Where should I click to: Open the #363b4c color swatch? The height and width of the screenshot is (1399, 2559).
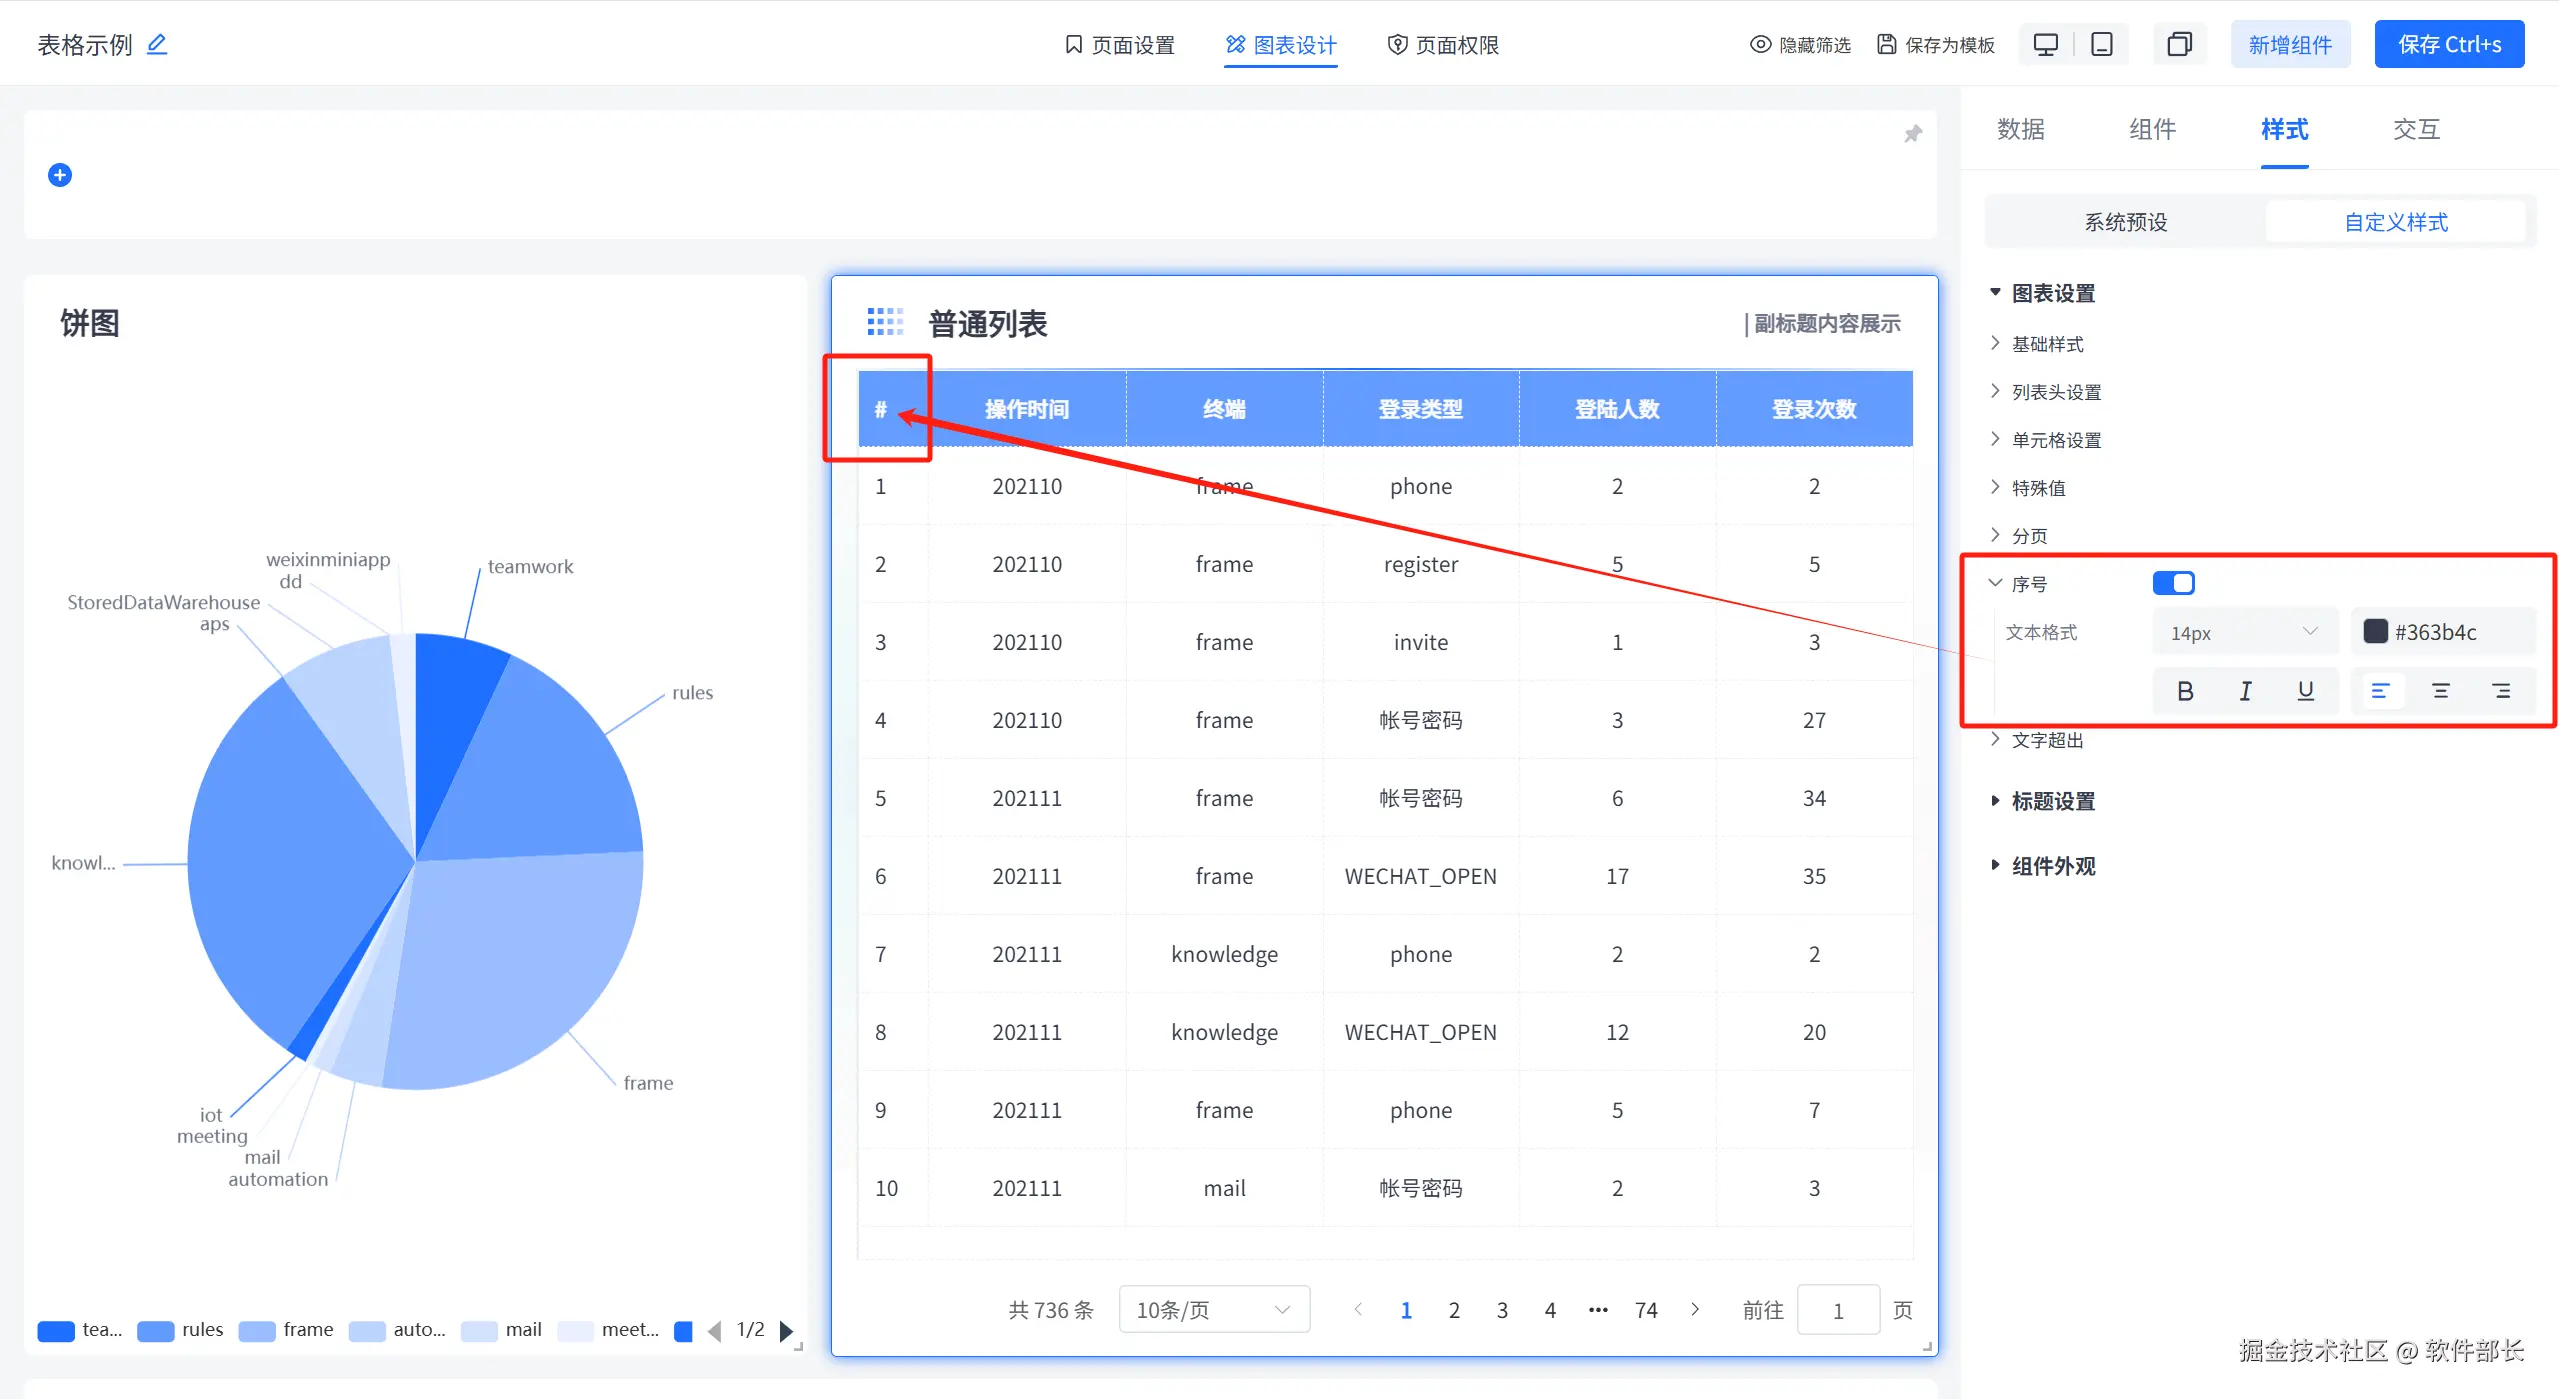tap(2375, 632)
